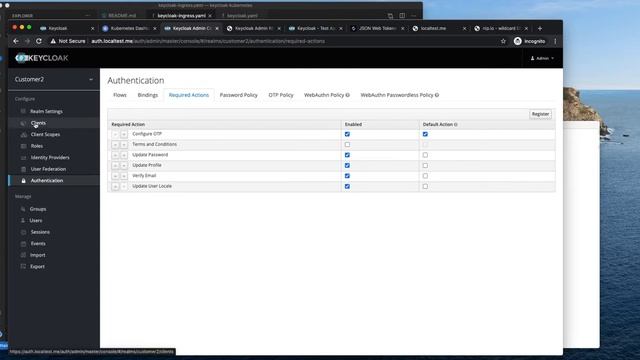Image resolution: width=640 pixels, height=360 pixels.
Task: Open Users in the sidebar
Action: pos(36,220)
